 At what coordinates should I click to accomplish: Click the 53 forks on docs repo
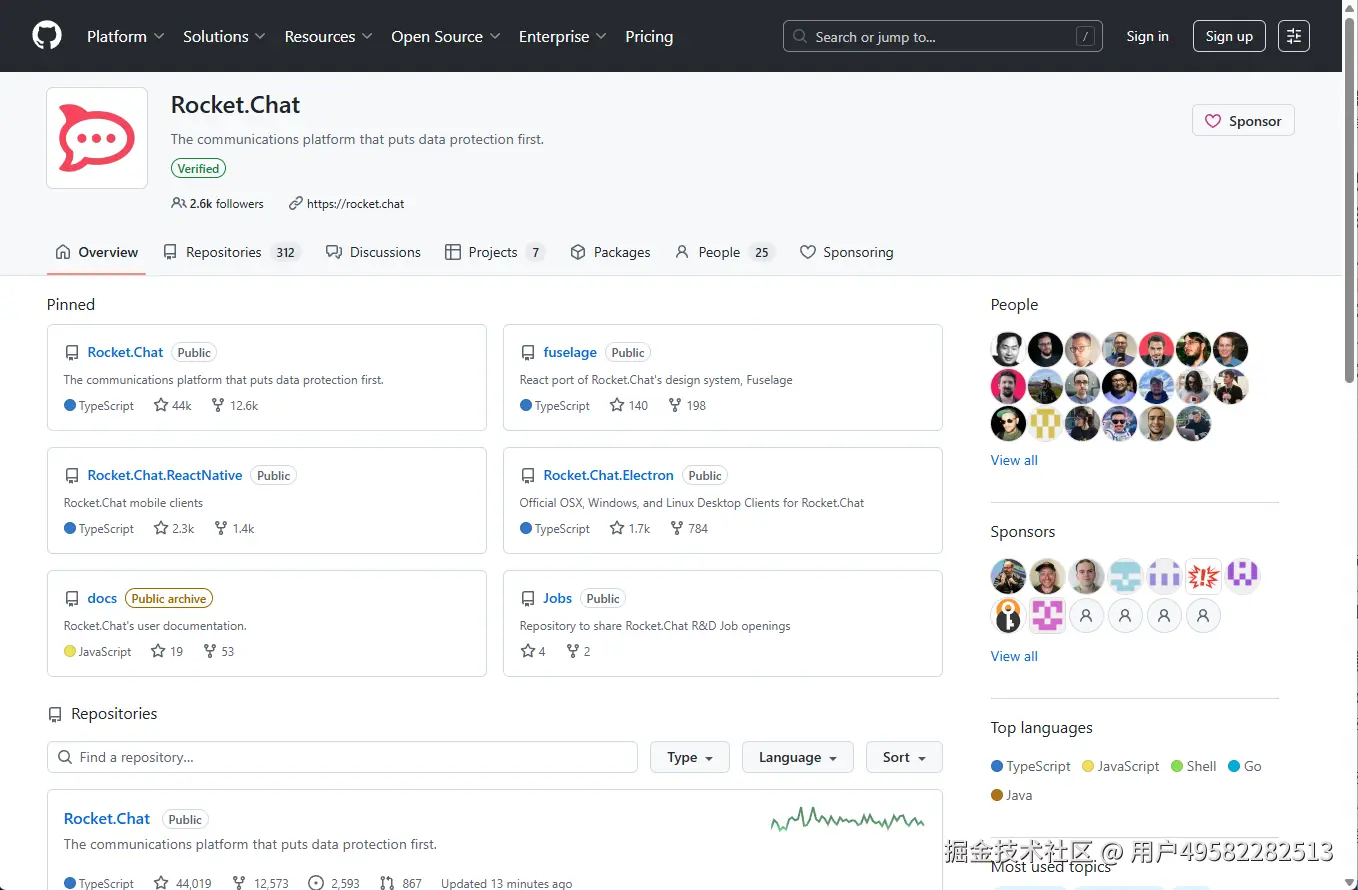coord(218,652)
